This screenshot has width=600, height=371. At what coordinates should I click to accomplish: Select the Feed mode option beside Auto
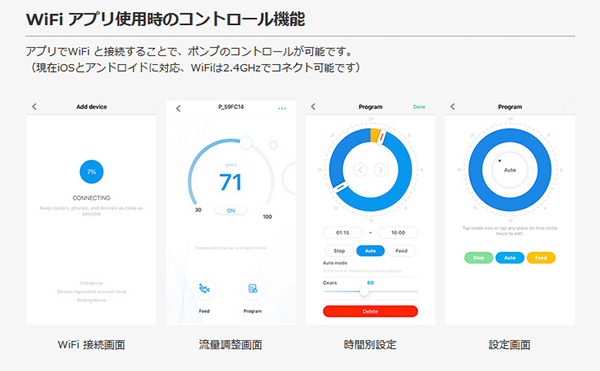click(x=401, y=251)
